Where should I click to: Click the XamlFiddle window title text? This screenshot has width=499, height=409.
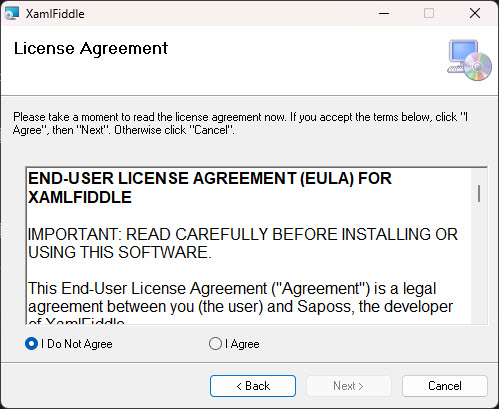click(55, 14)
